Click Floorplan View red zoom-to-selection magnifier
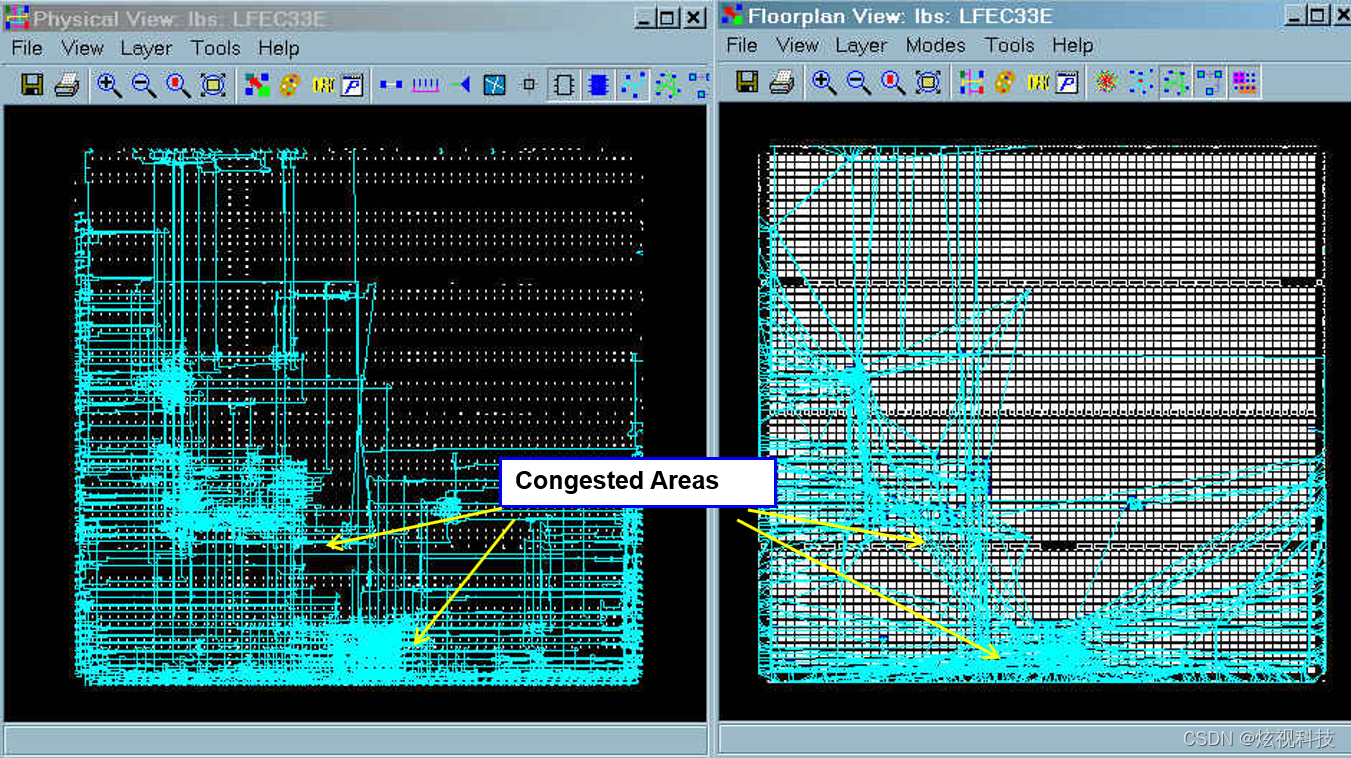Viewport: 1351px width, 758px height. click(x=893, y=82)
